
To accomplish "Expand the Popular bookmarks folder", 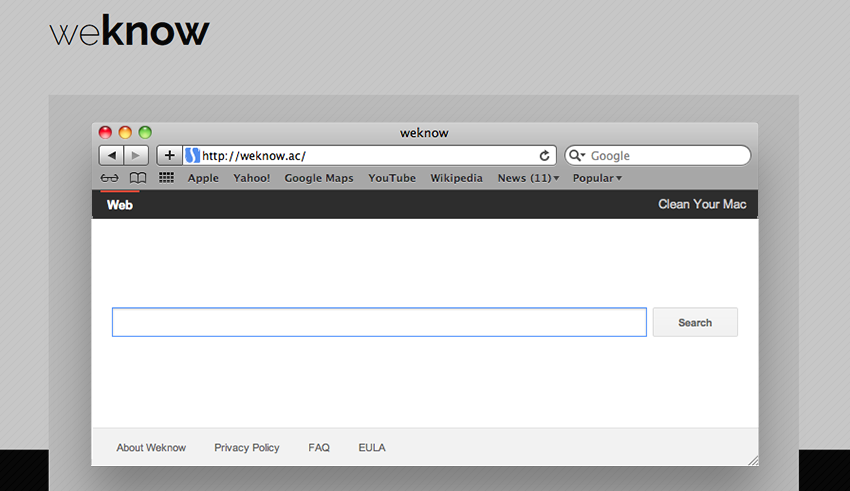I will click(x=597, y=178).
